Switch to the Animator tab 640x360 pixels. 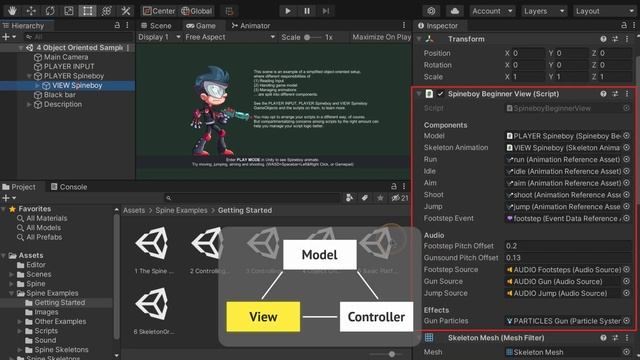click(x=251, y=26)
